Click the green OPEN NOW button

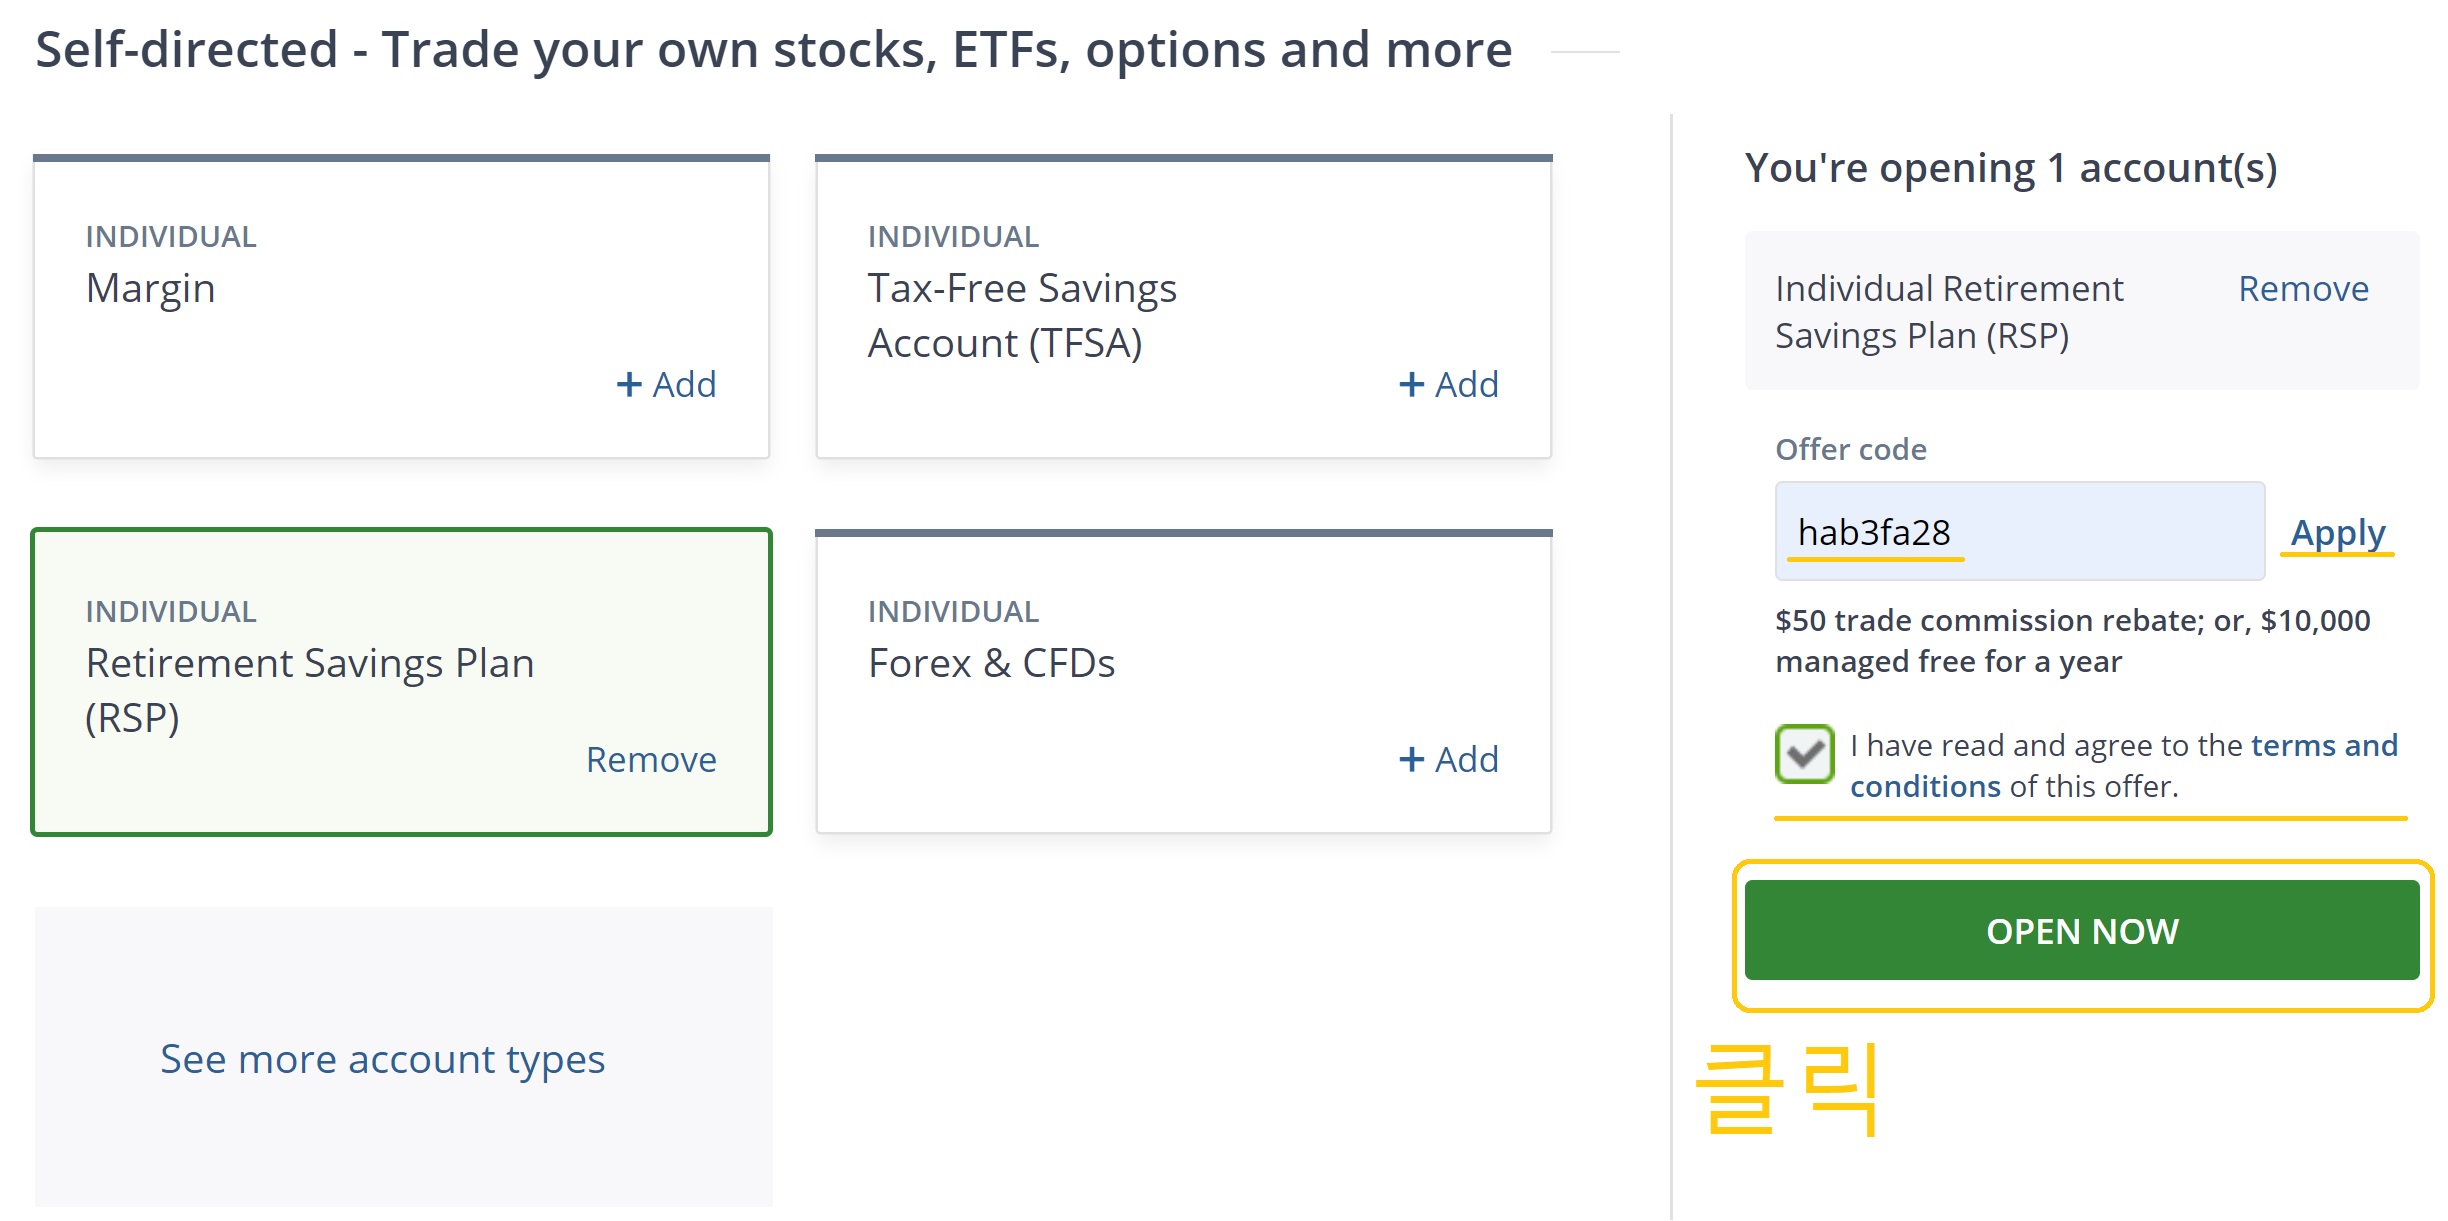tap(2082, 930)
